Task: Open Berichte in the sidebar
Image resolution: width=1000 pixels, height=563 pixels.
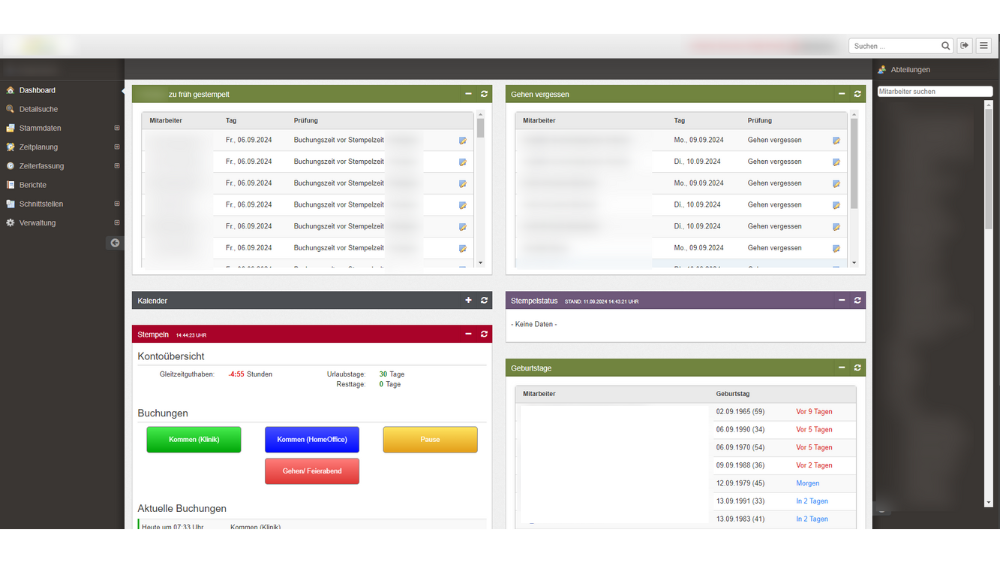Action: (x=33, y=185)
